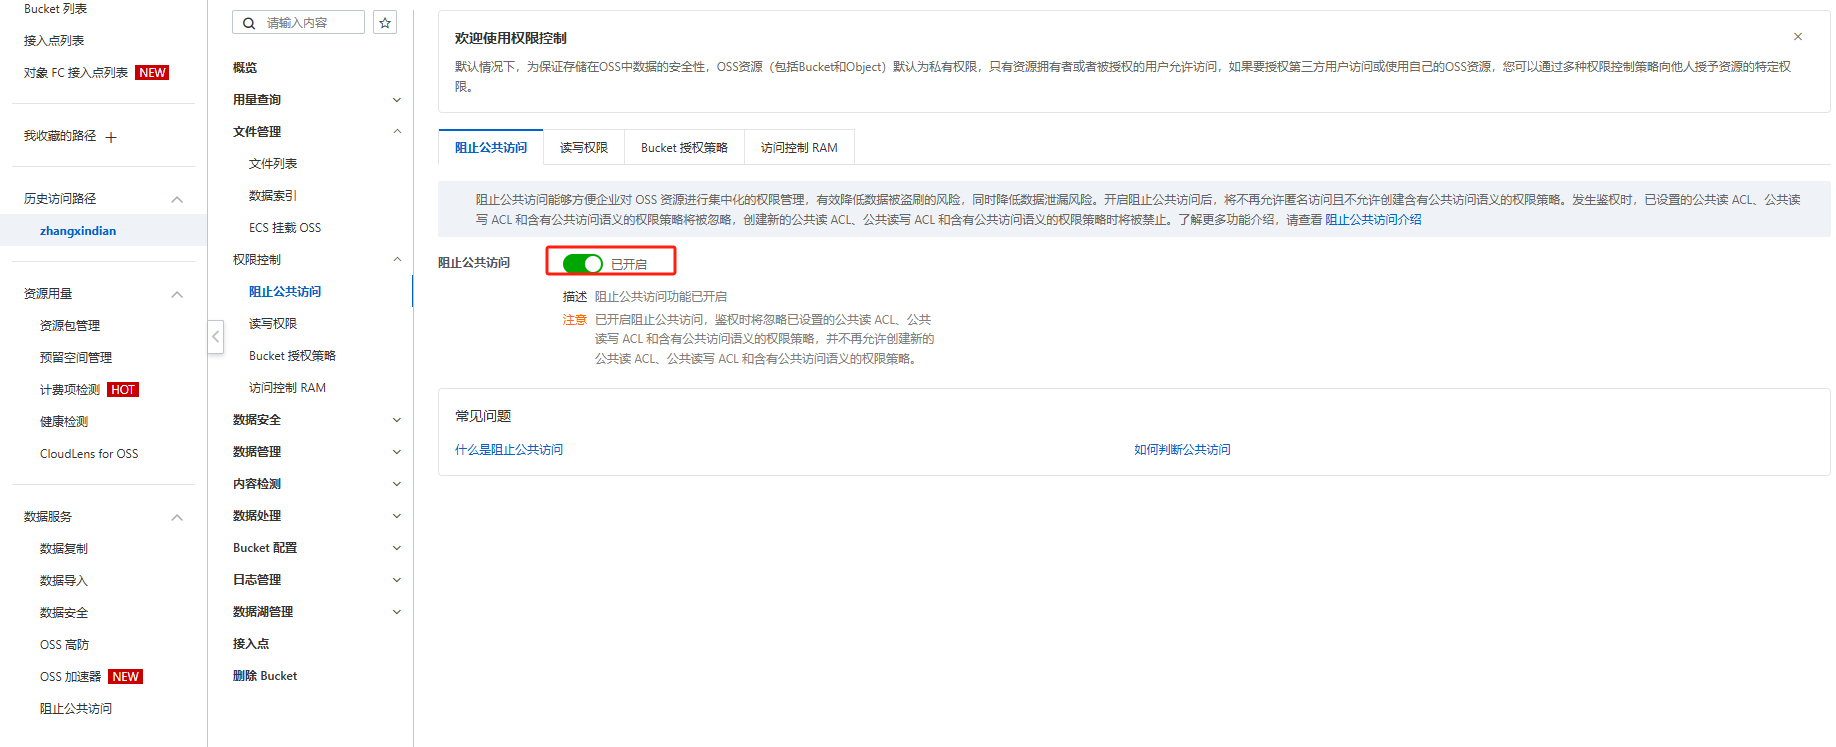Image resolution: width=1836 pixels, height=747 pixels.
Task: Toggle the 阻止公共访问 switch off
Action: tap(582, 263)
